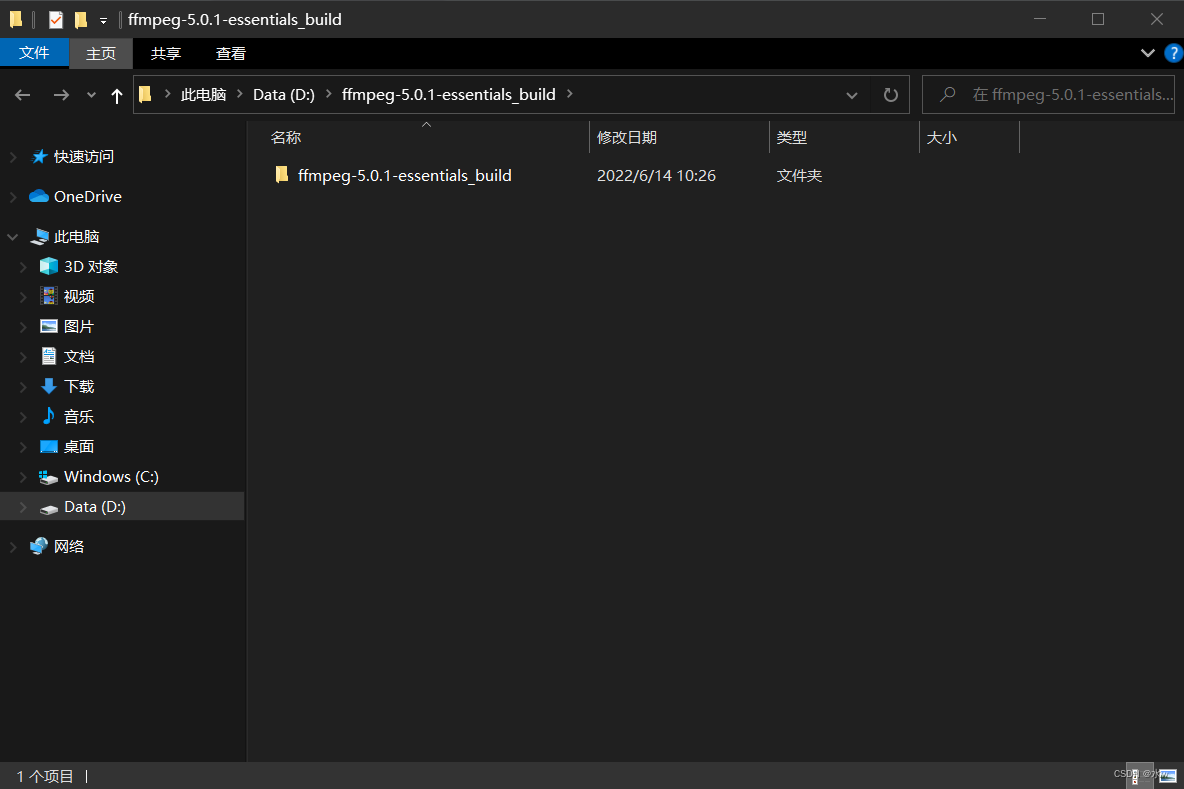This screenshot has width=1184, height=789.
Task: Switch to the 主页 ribbon tab
Action: 100,54
